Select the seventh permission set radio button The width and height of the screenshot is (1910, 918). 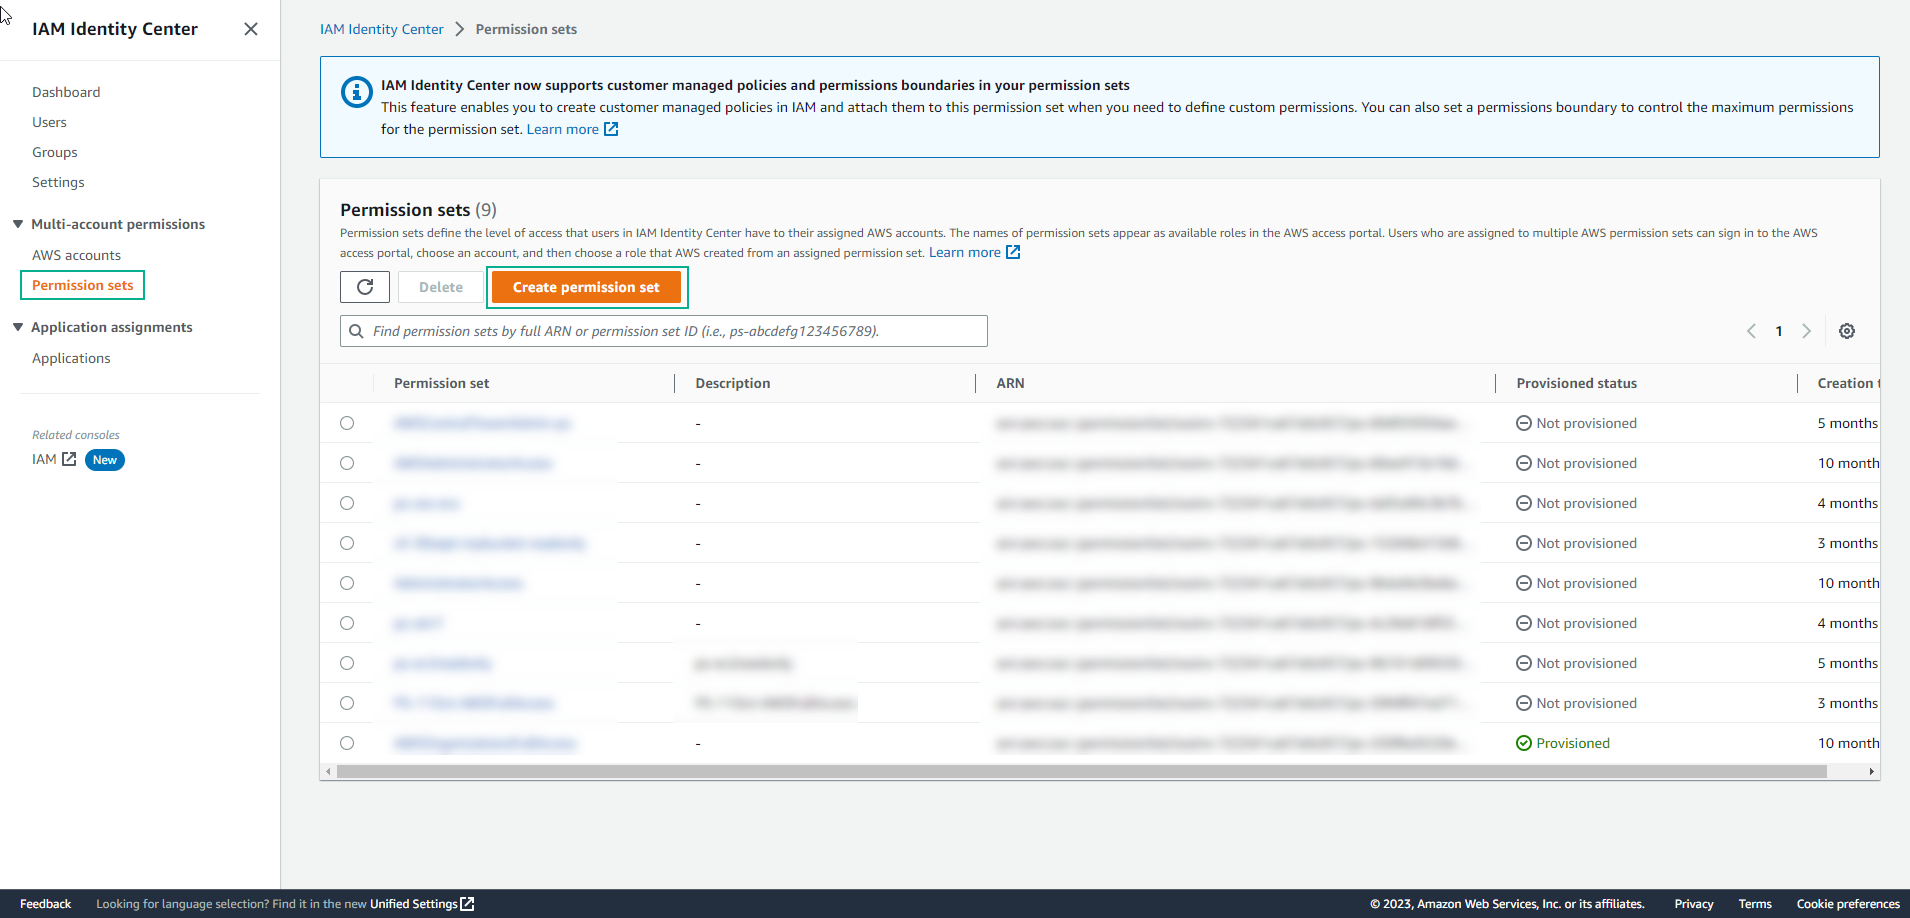click(347, 663)
